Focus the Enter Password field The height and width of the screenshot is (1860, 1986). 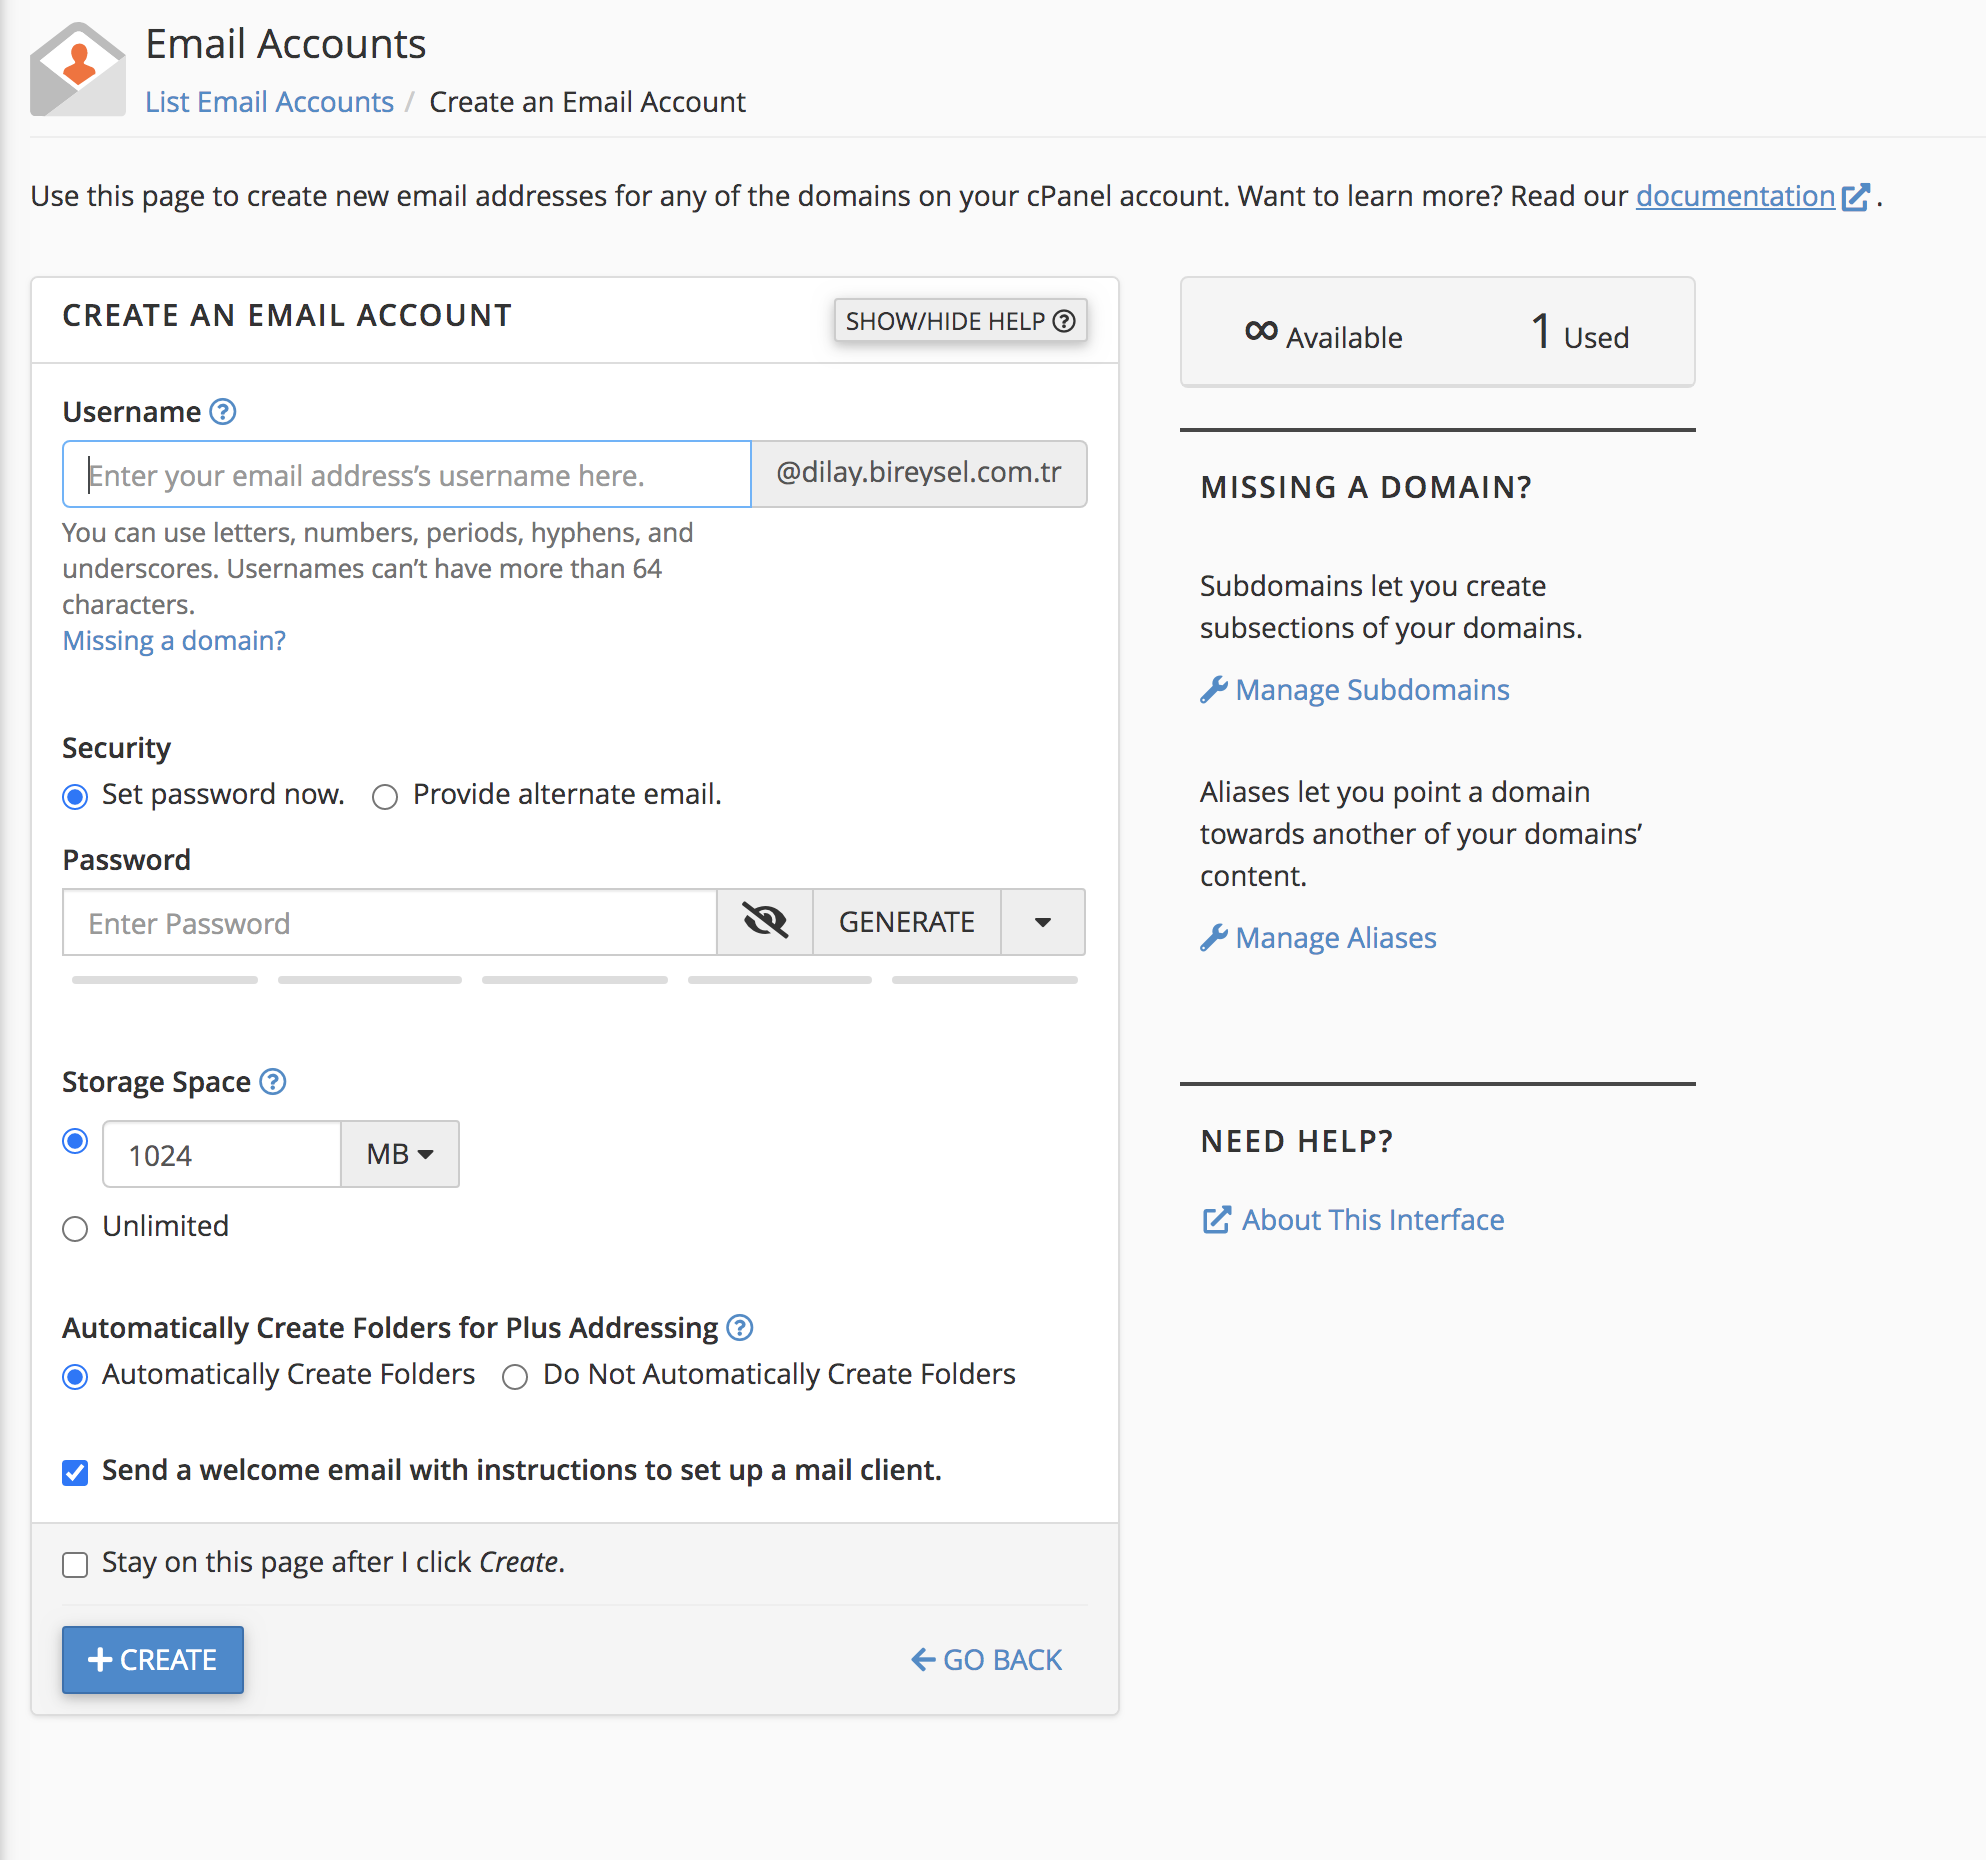click(x=390, y=922)
